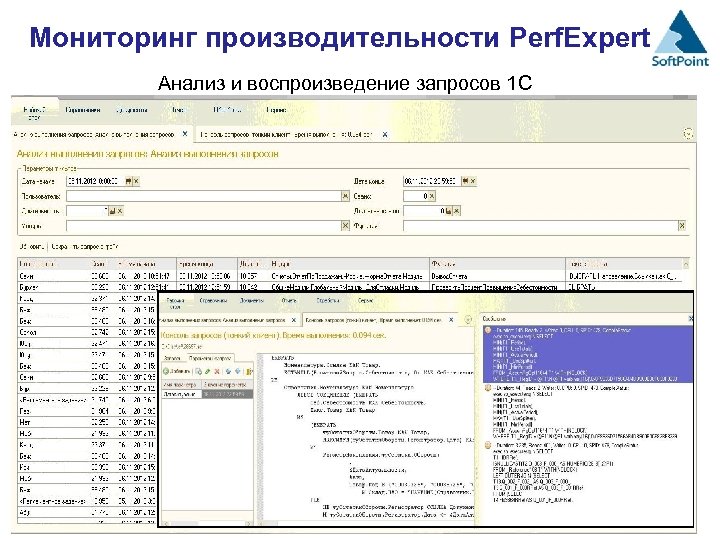Image resolution: width=720 pixels, height=540 pixels.
Task: Clear the Дата начала field value
Action: pyautogui.click(x=136, y=181)
